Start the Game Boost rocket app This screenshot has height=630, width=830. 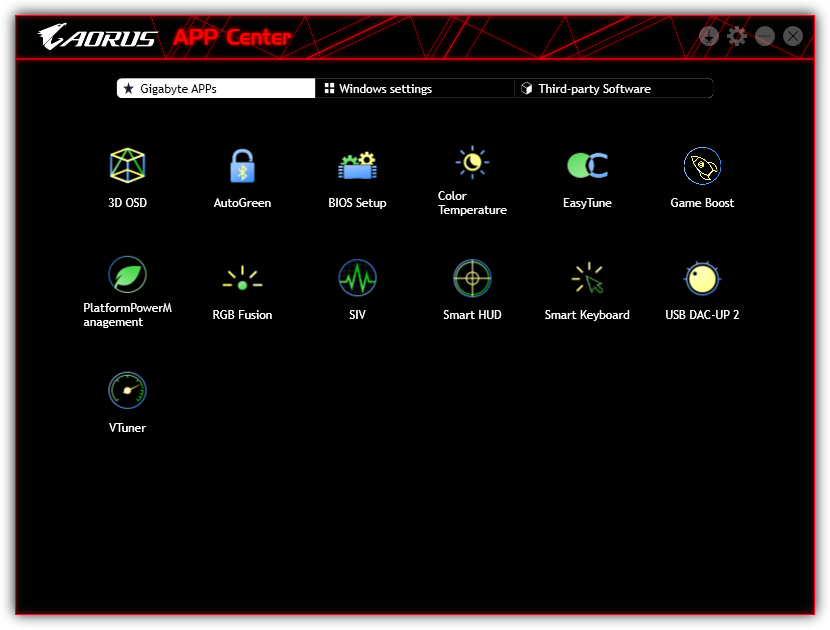pos(702,166)
